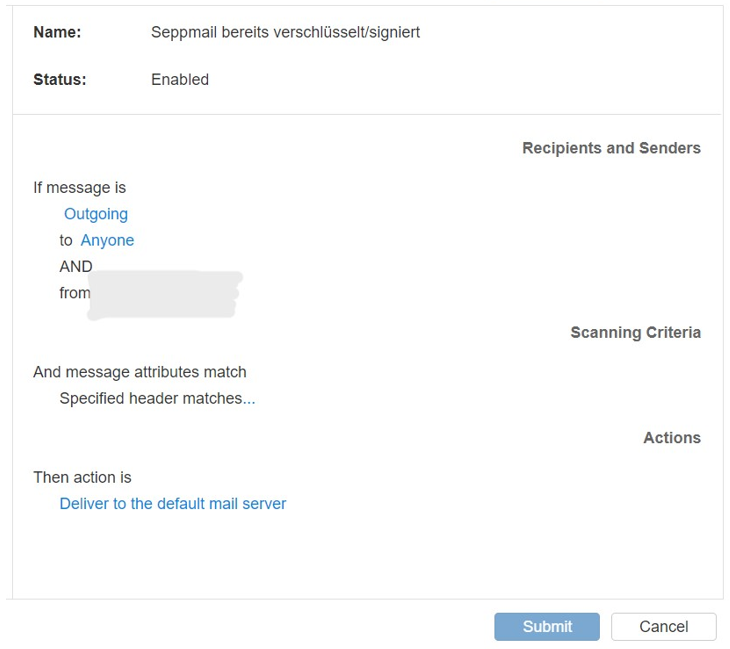Submit the policy rule
Image resolution: width=730 pixels, height=649 pixels.
pos(547,627)
